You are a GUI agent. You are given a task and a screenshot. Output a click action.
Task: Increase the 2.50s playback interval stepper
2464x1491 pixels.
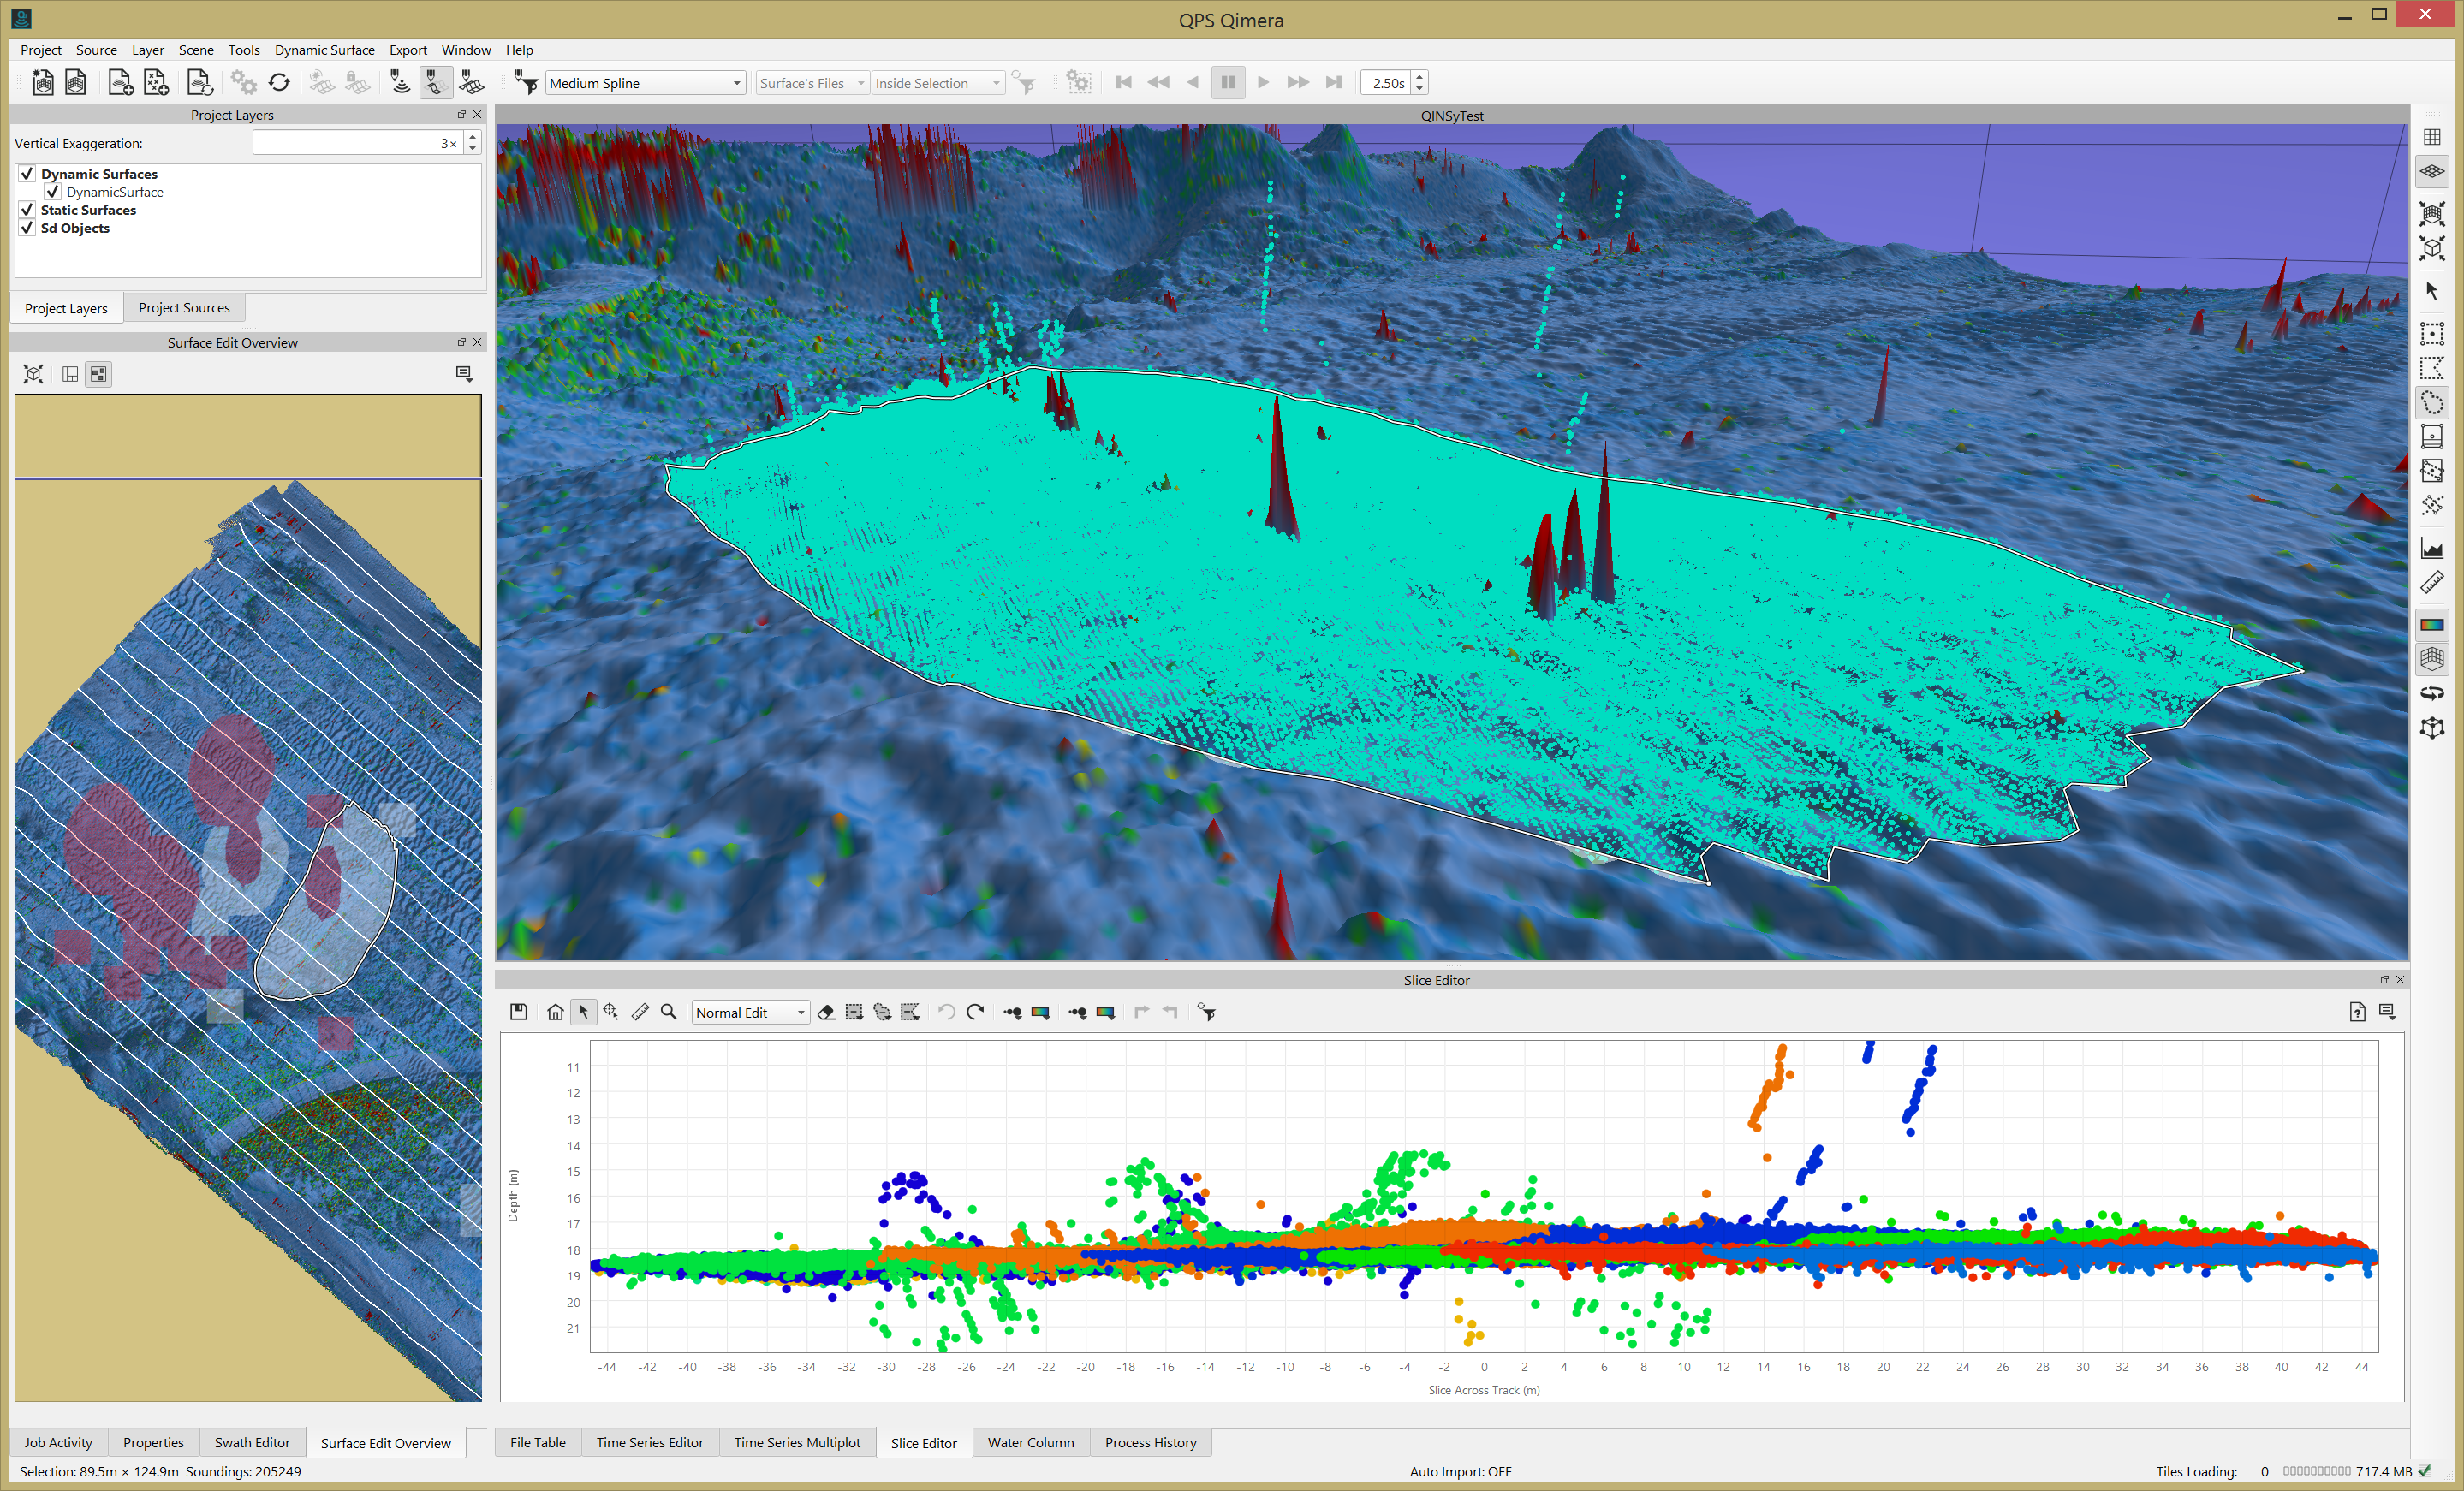tap(1419, 77)
